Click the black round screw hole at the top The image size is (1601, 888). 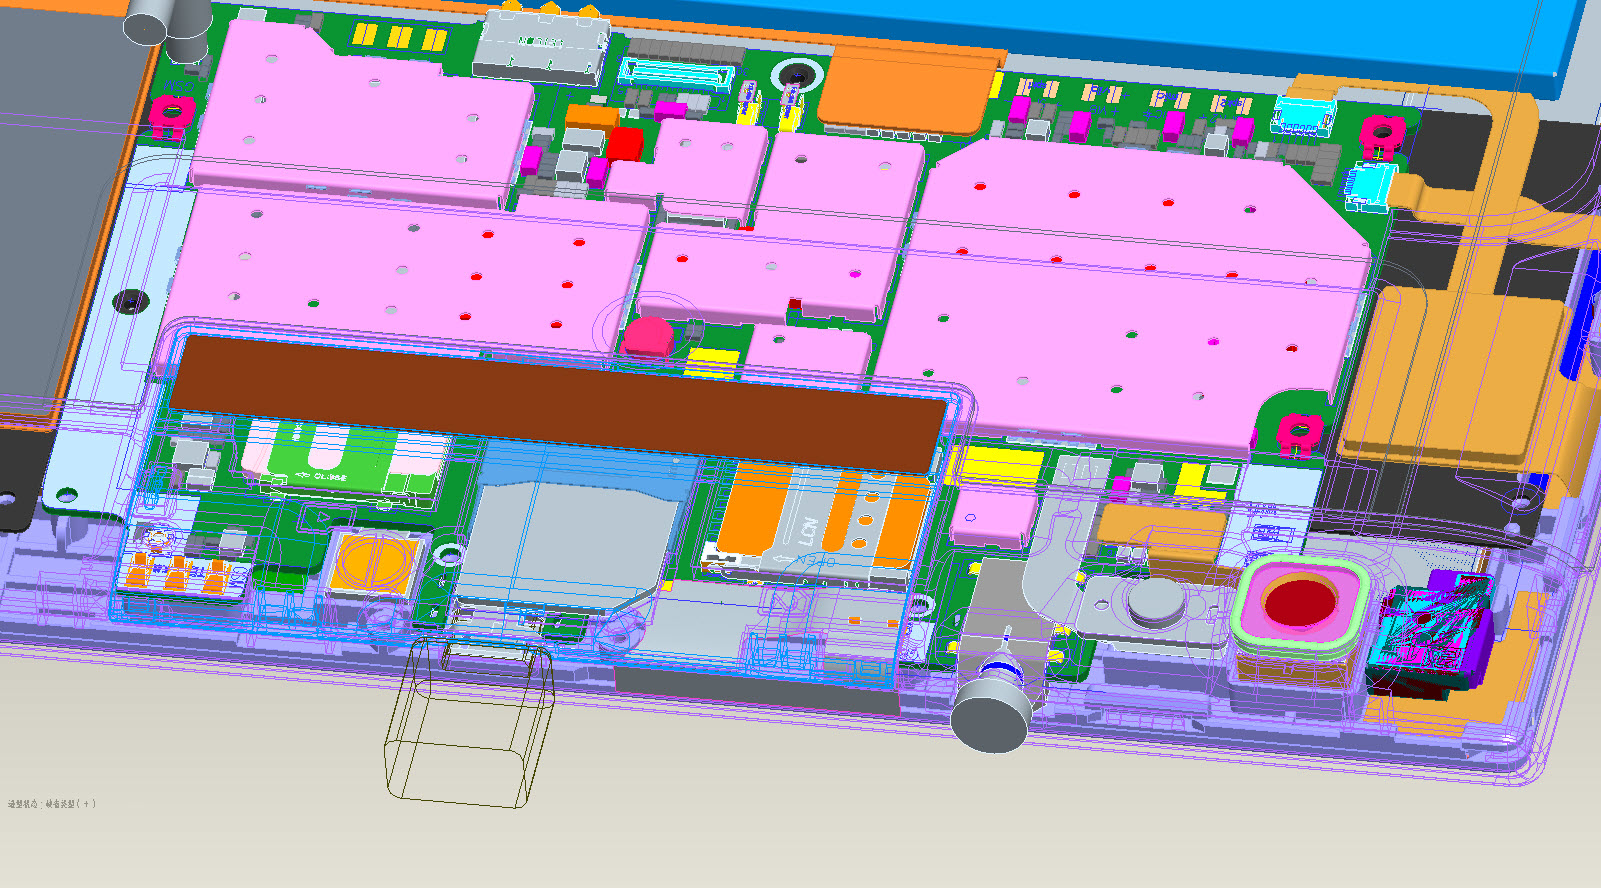click(x=797, y=76)
